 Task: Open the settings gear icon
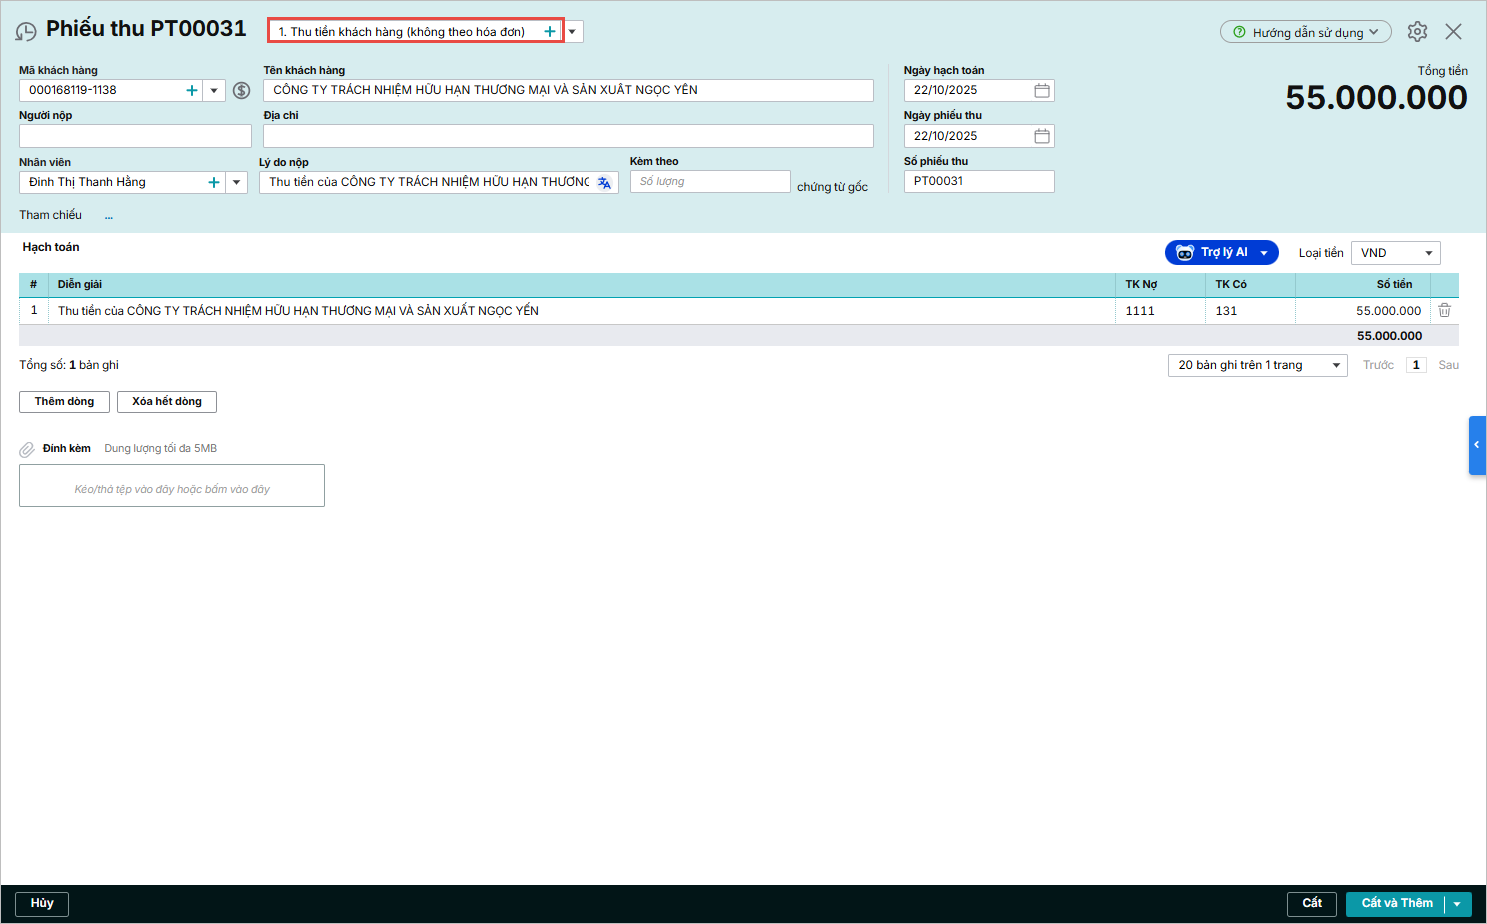pos(1417,32)
